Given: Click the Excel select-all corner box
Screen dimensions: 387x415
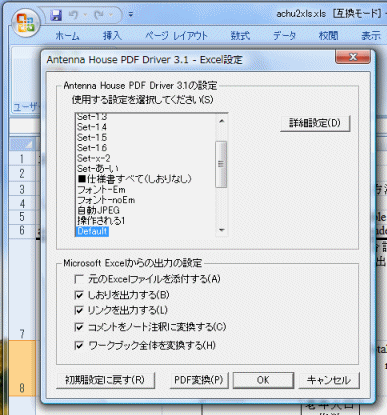Looking at the screenshot, I should pyautogui.click(x=22, y=144).
